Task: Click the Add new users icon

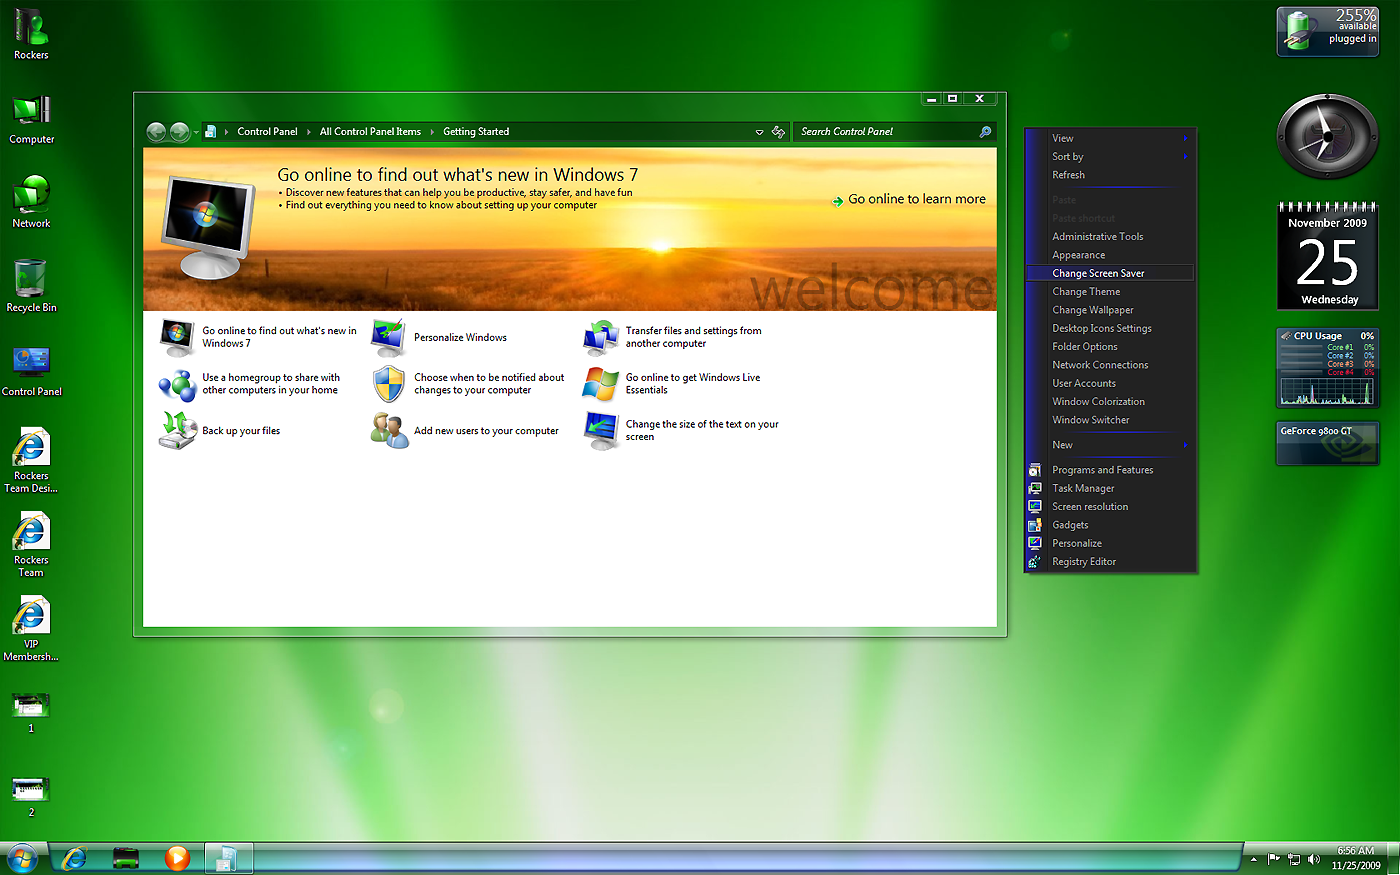Action: pos(388,430)
